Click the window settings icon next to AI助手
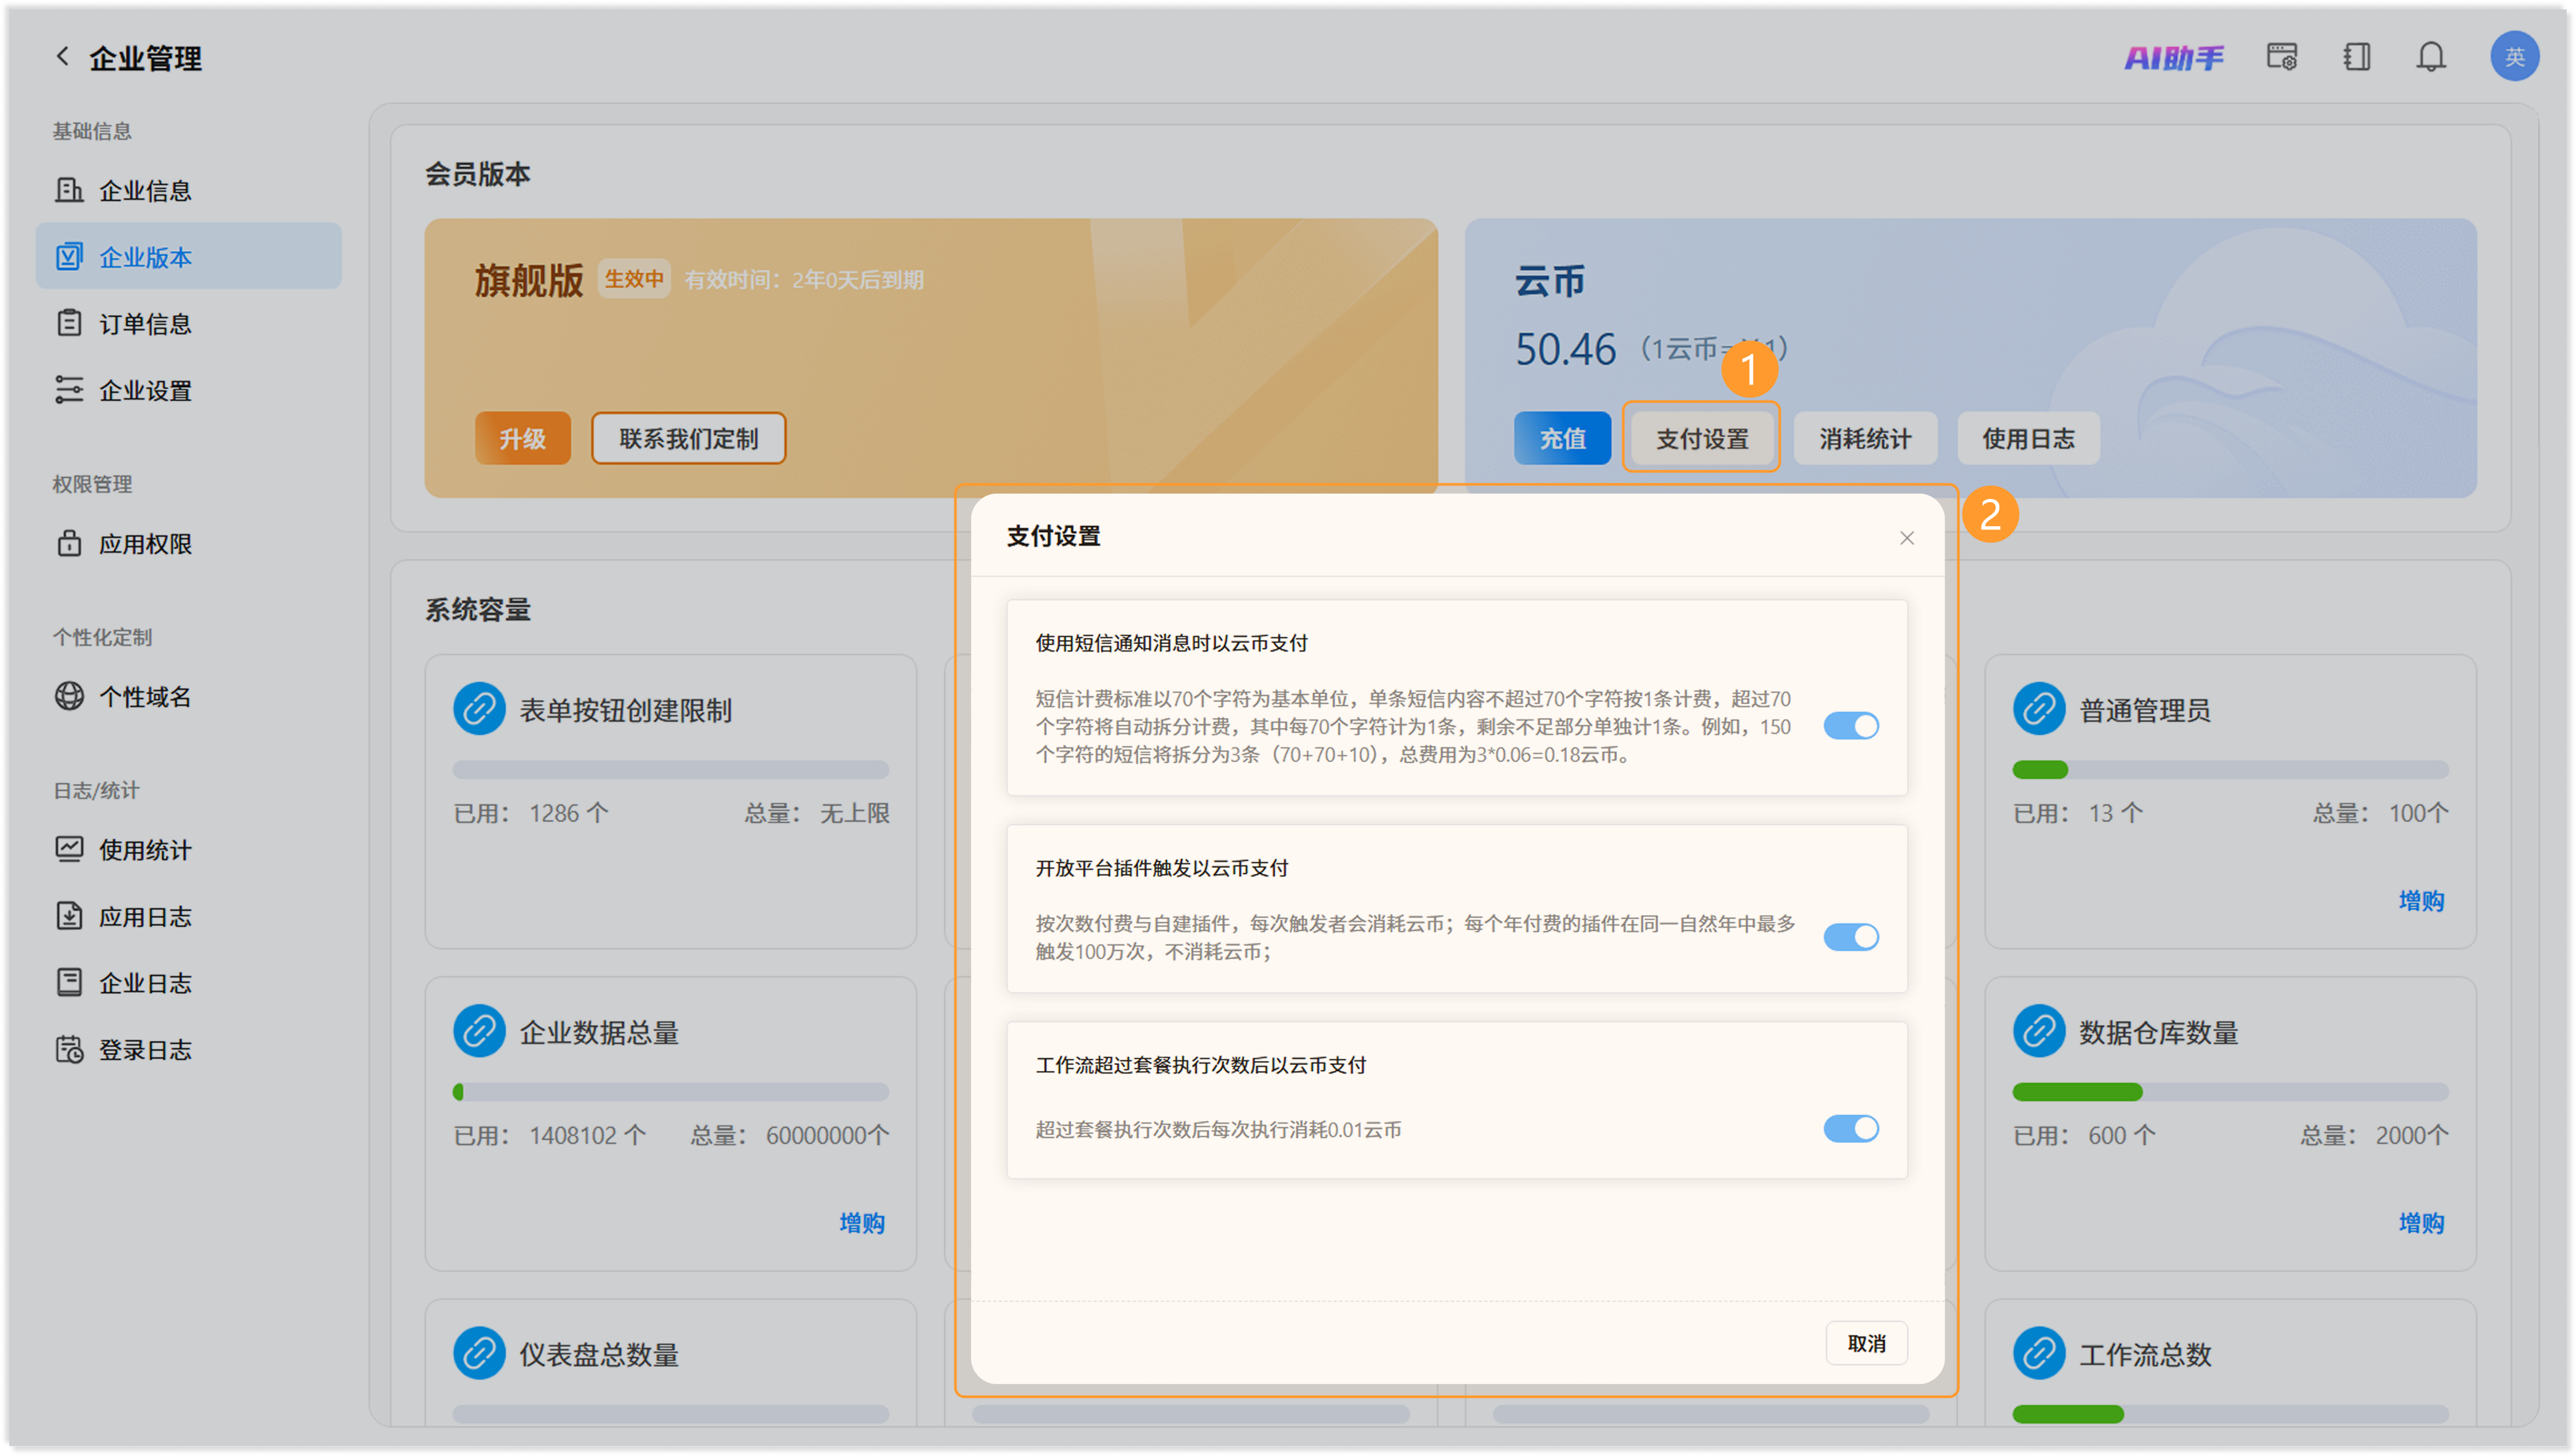 pyautogui.click(x=2281, y=57)
